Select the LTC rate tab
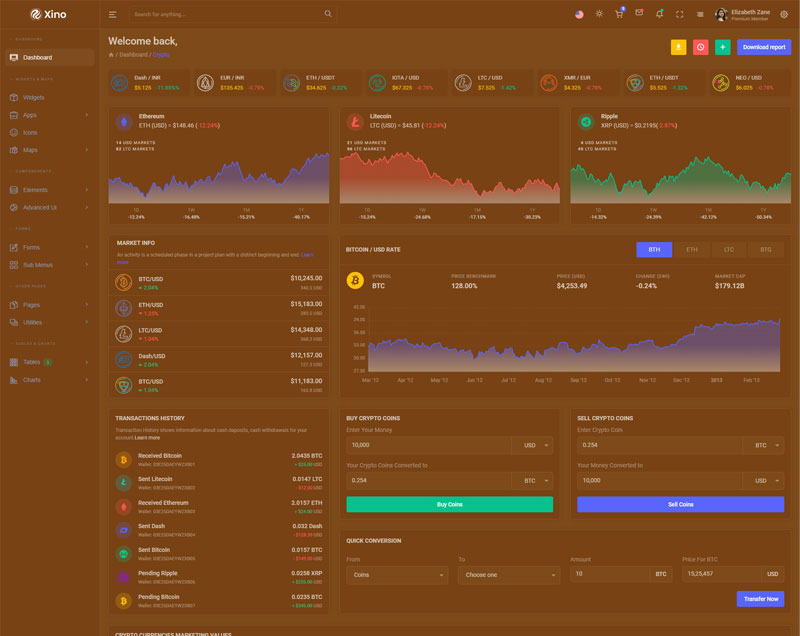The width and height of the screenshot is (800, 636). point(729,249)
